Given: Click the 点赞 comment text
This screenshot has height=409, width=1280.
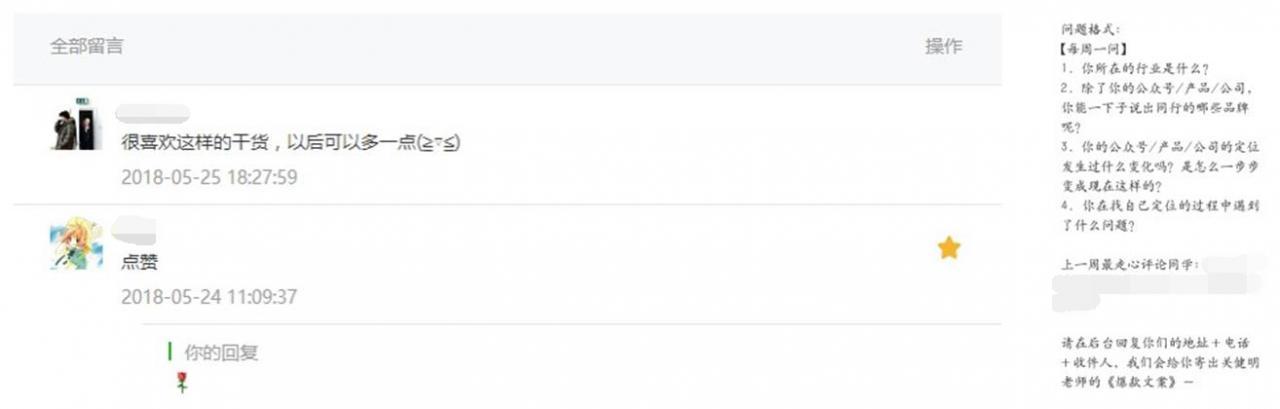Looking at the screenshot, I should 139,262.
